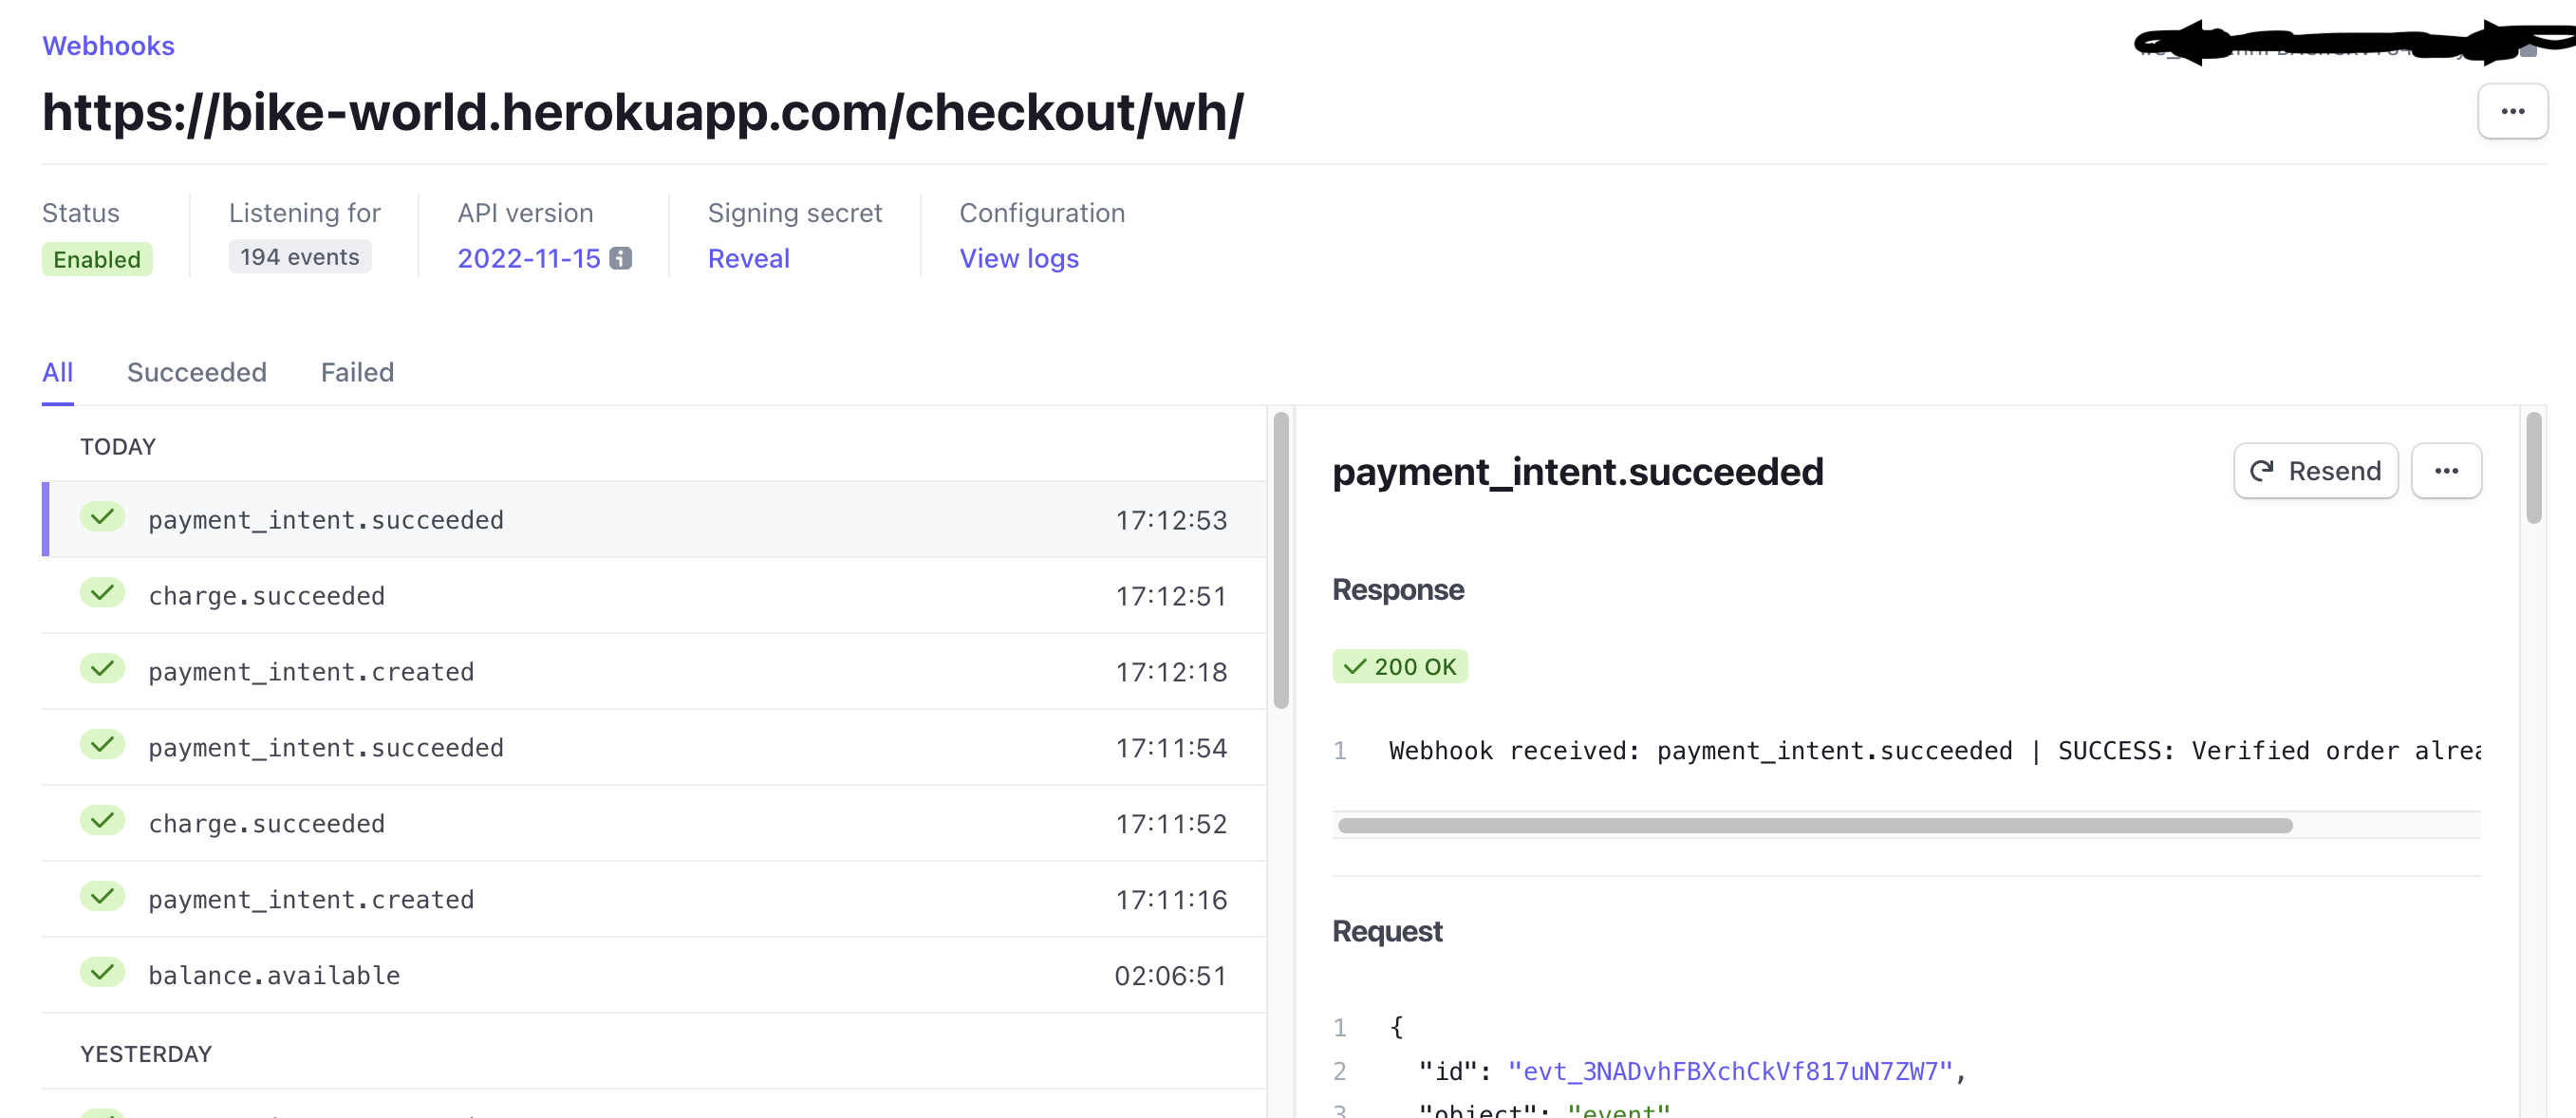The image size is (2576, 1118).
Task: Open the event detail overflow menu
Action: click(2446, 471)
